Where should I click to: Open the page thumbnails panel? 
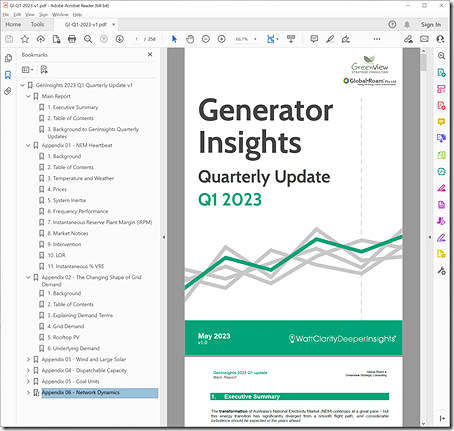(x=8, y=58)
